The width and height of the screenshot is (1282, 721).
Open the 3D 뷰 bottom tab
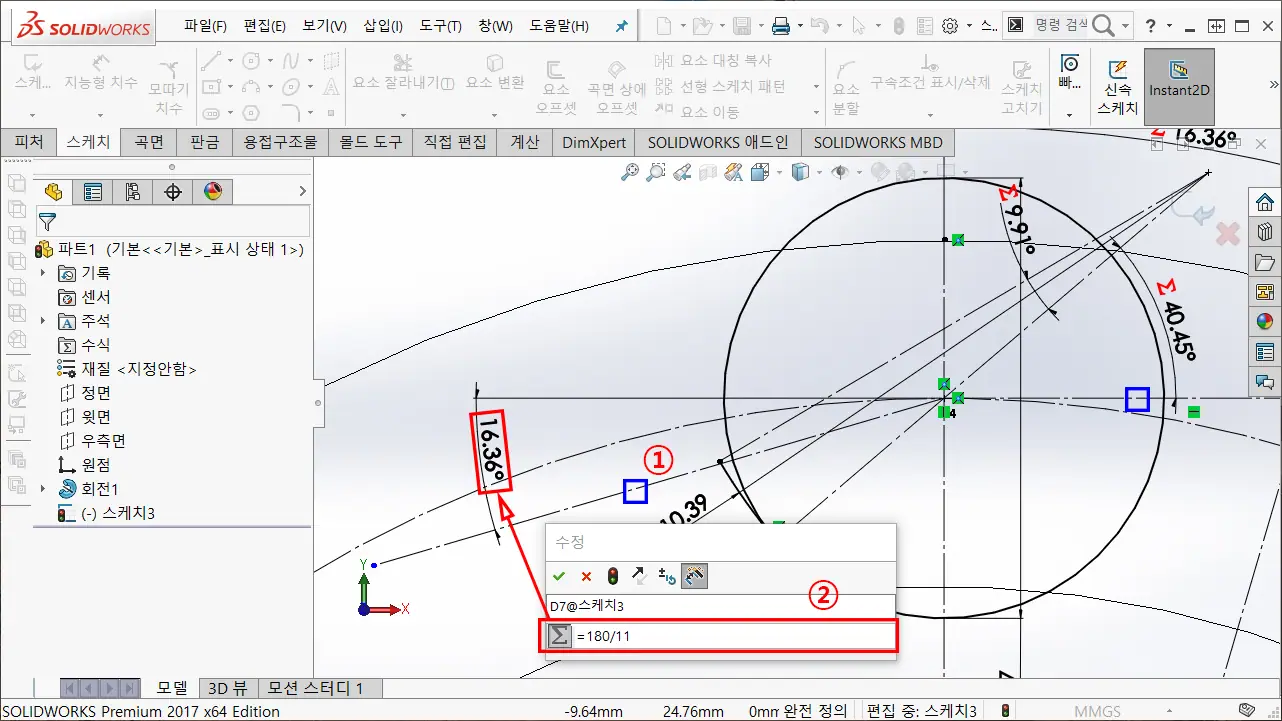click(227, 688)
